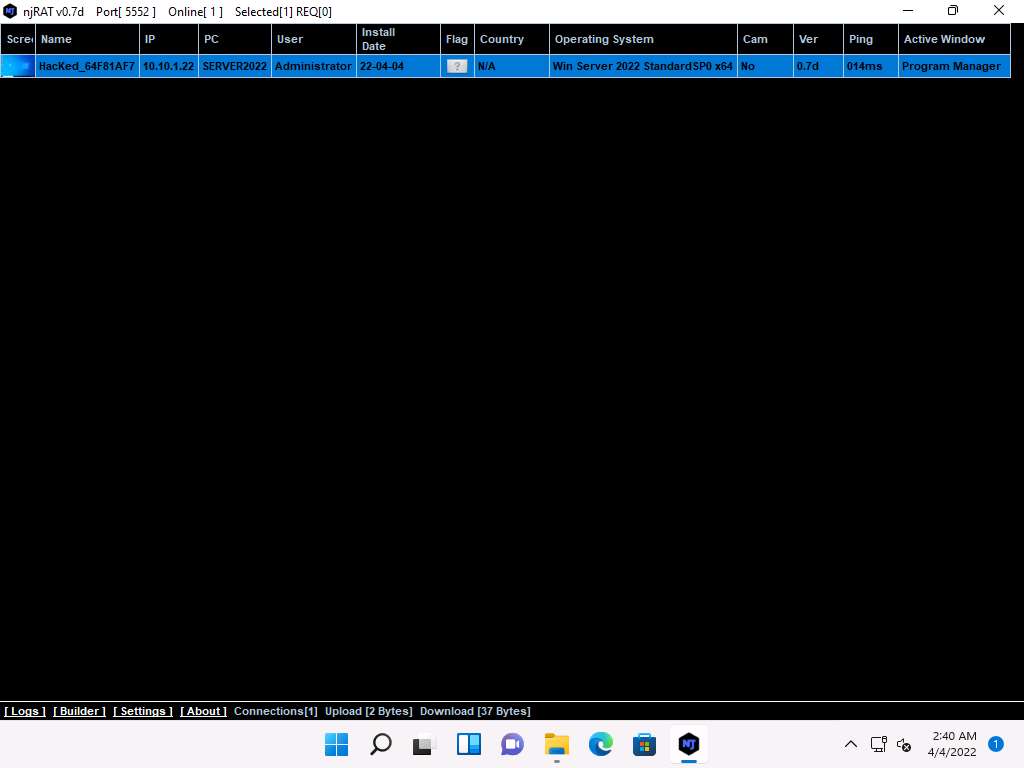The width and height of the screenshot is (1024, 768).
Task: Open the About link
Action: 203,711
